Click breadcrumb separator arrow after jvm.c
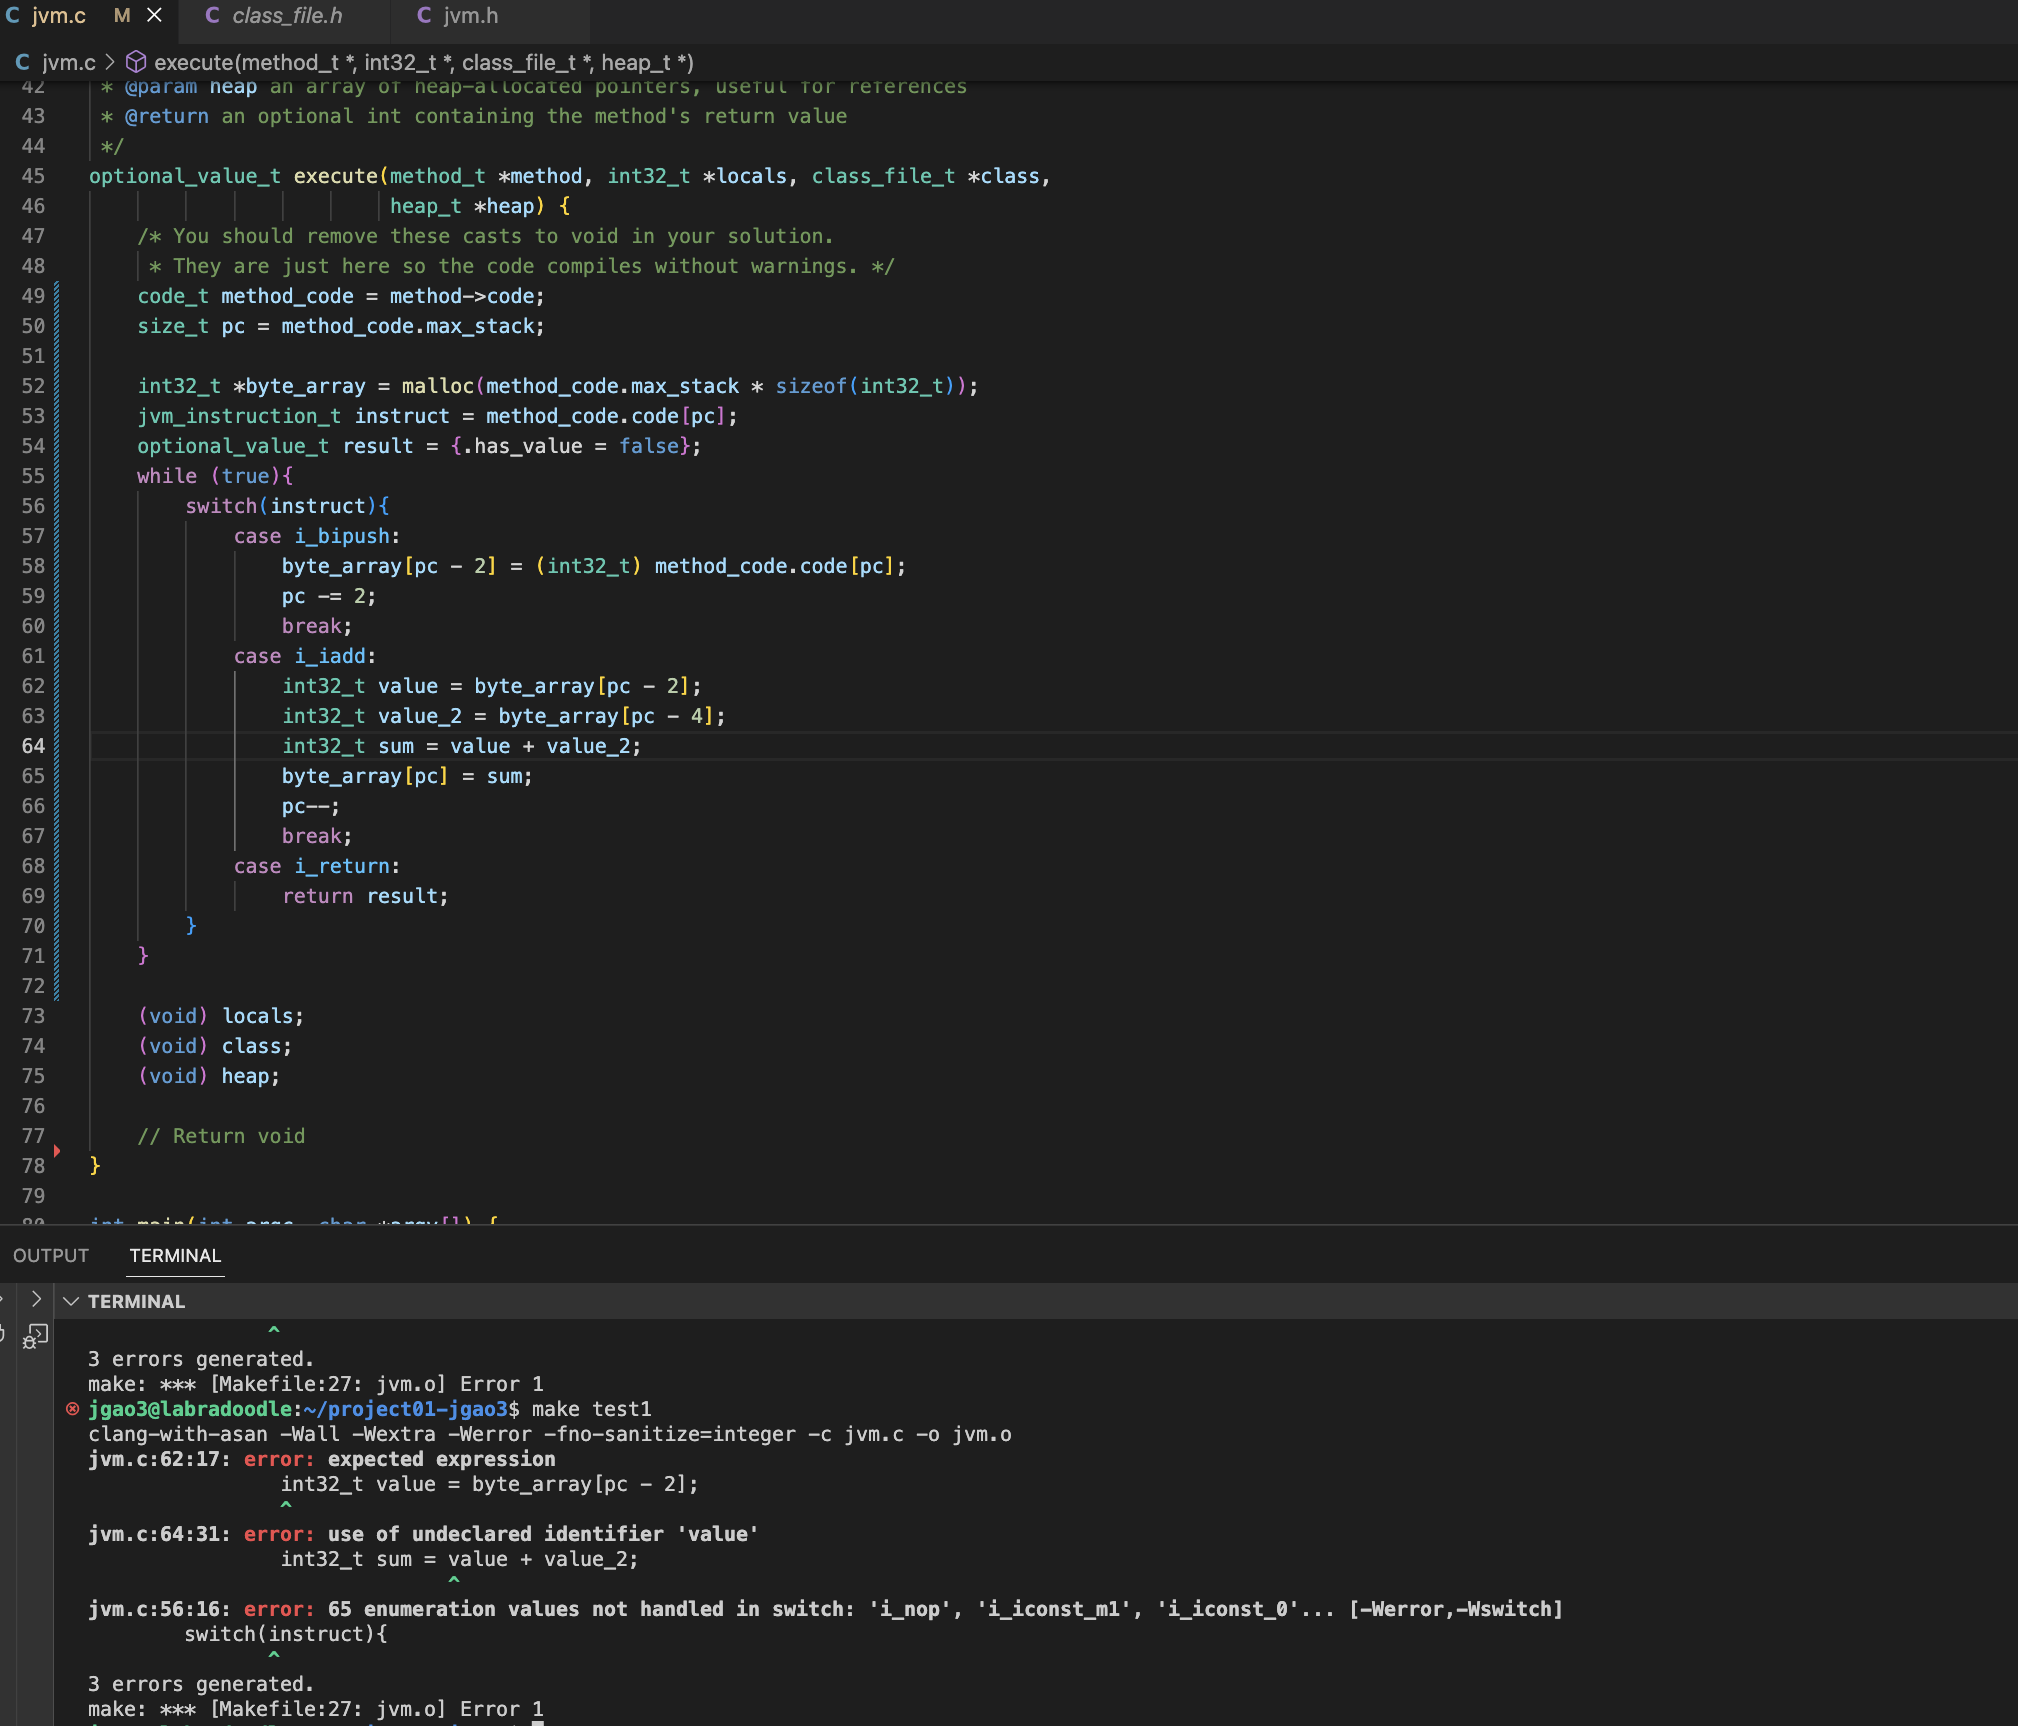Image resolution: width=2018 pixels, height=1726 pixels. [110, 63]
